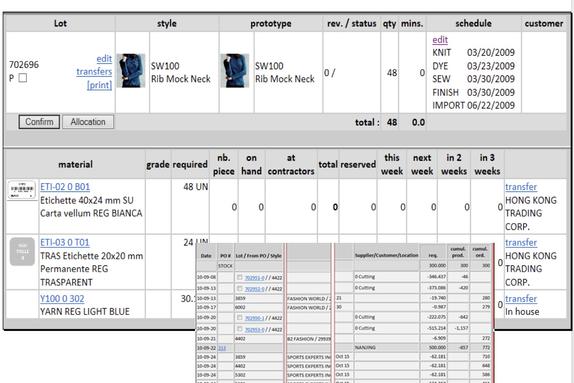
Task: Click the Allocation button
Action: tap(88, 122)
